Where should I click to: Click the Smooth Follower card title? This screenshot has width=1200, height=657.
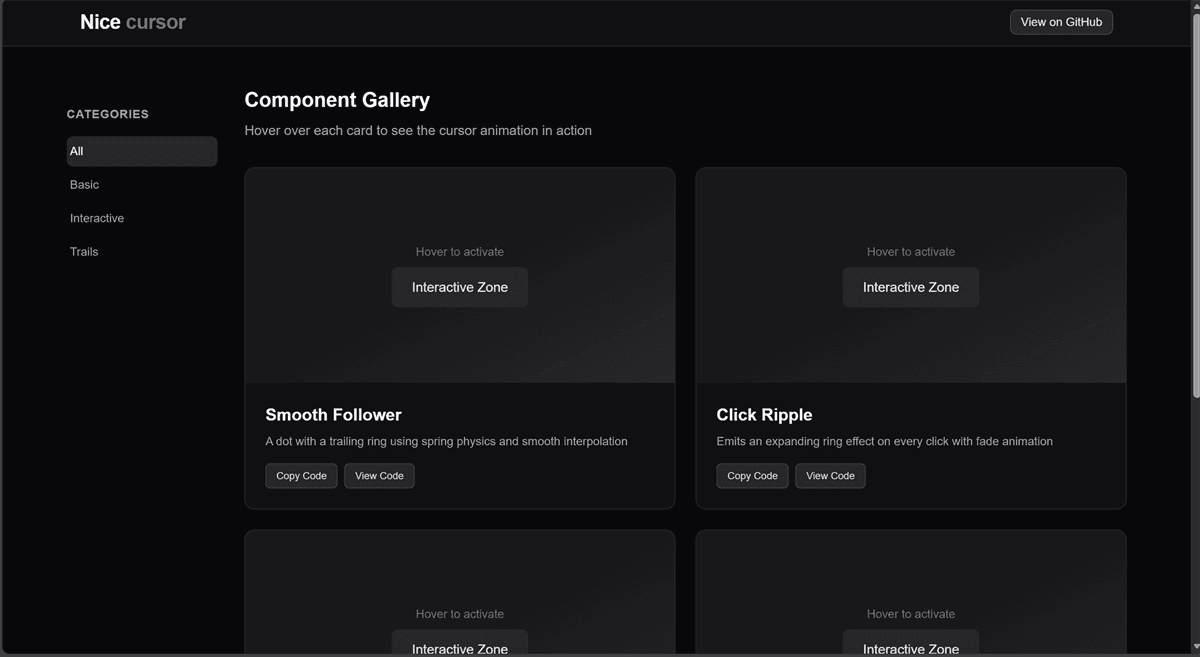333,415
